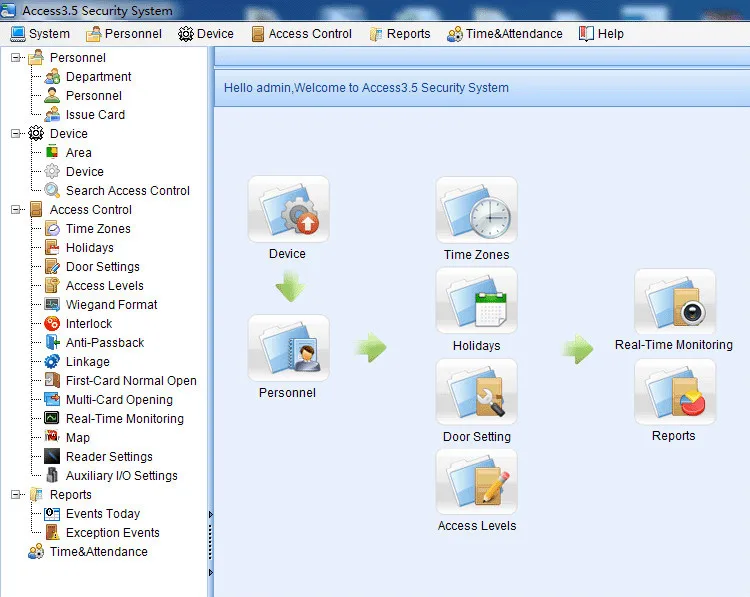This screenshot has width=750, height=597.
Task: Collapse the Access Control tree node
Action: [16, 210]
